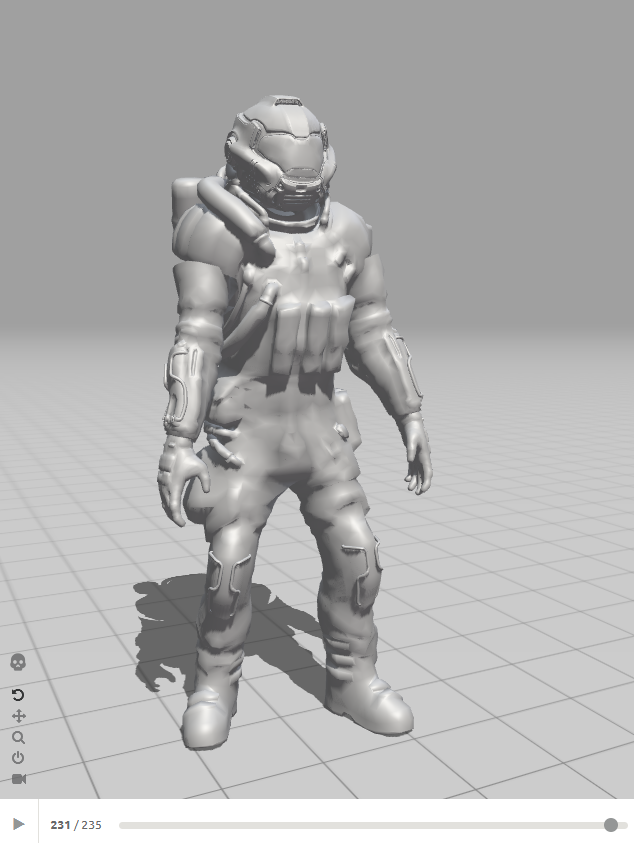This screenshot has height=843, width=634.
Task: Select the pan move tool
Action: (x=18, y=716)
